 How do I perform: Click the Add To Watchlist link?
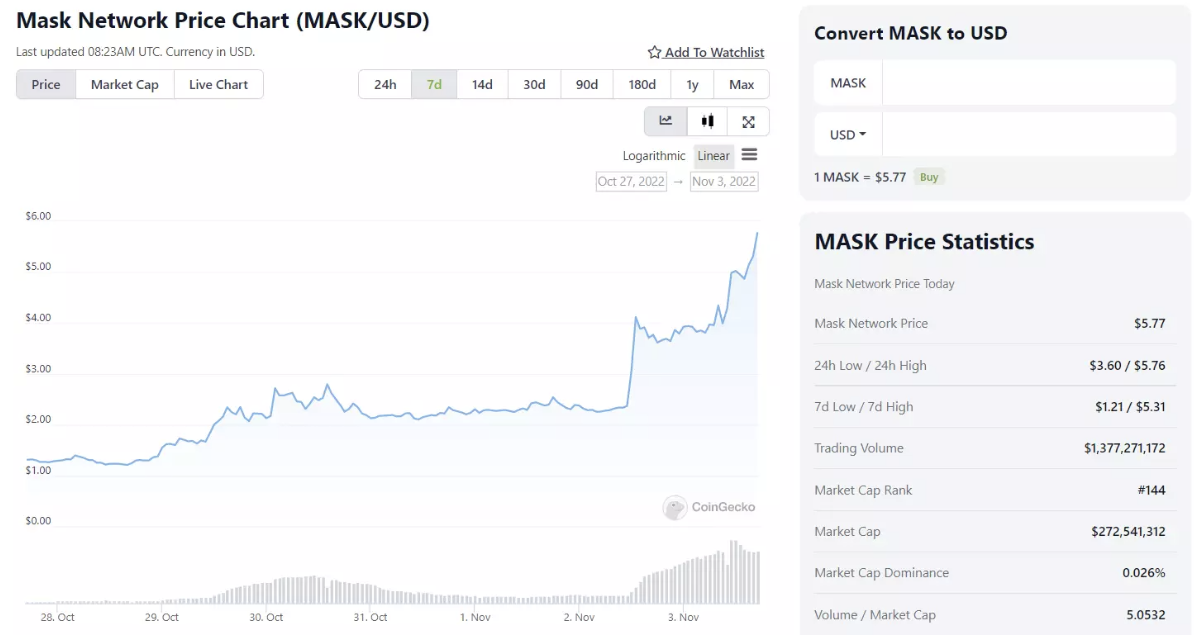coord(714,52)
